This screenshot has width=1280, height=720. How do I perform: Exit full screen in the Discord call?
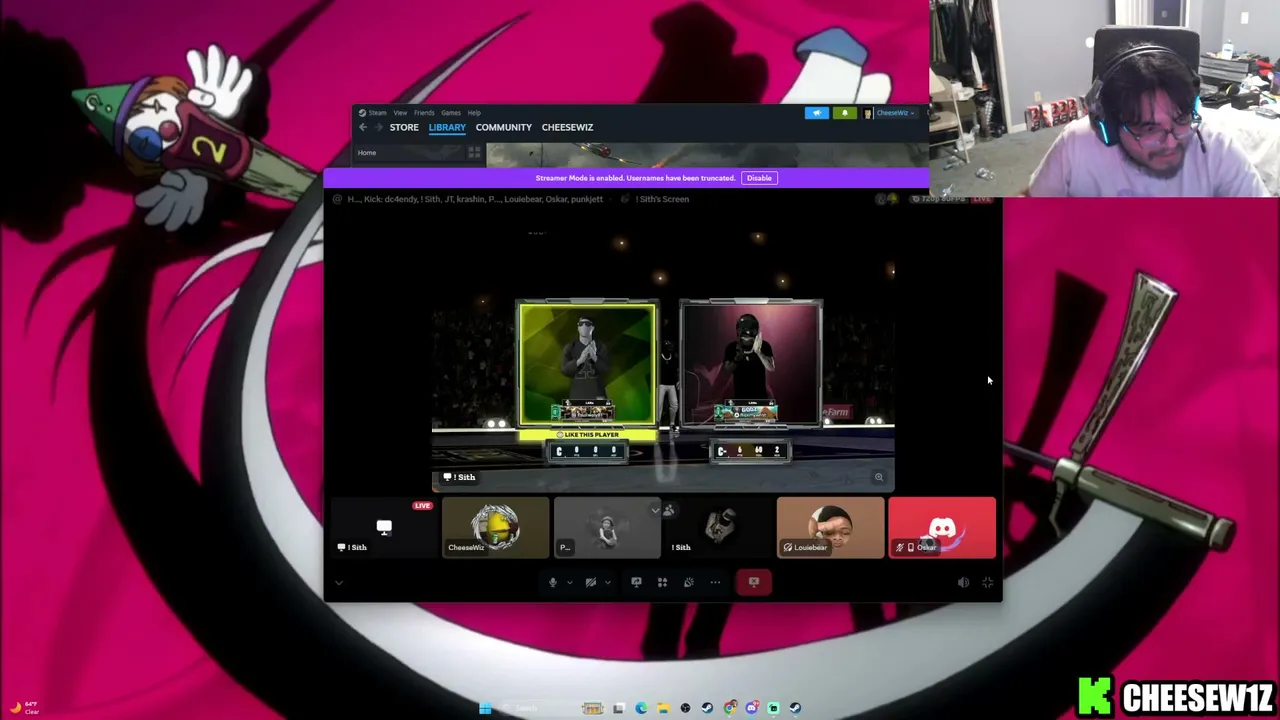tap(988, 582)
